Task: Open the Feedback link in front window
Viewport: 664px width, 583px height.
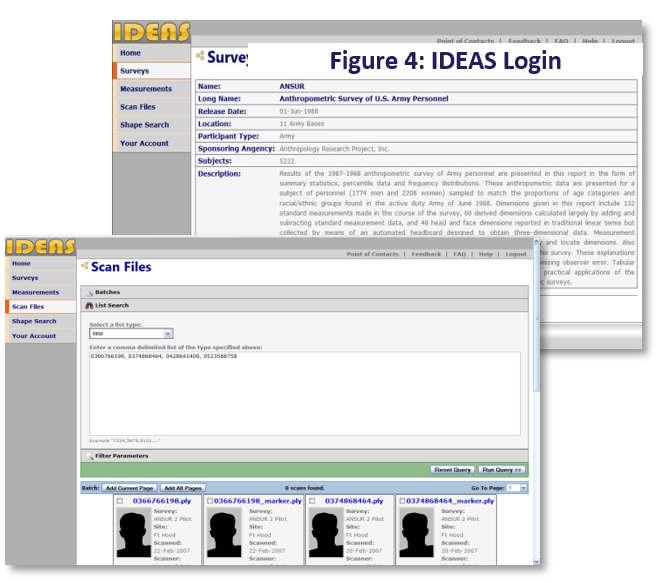Action: (x=426, y=254)
